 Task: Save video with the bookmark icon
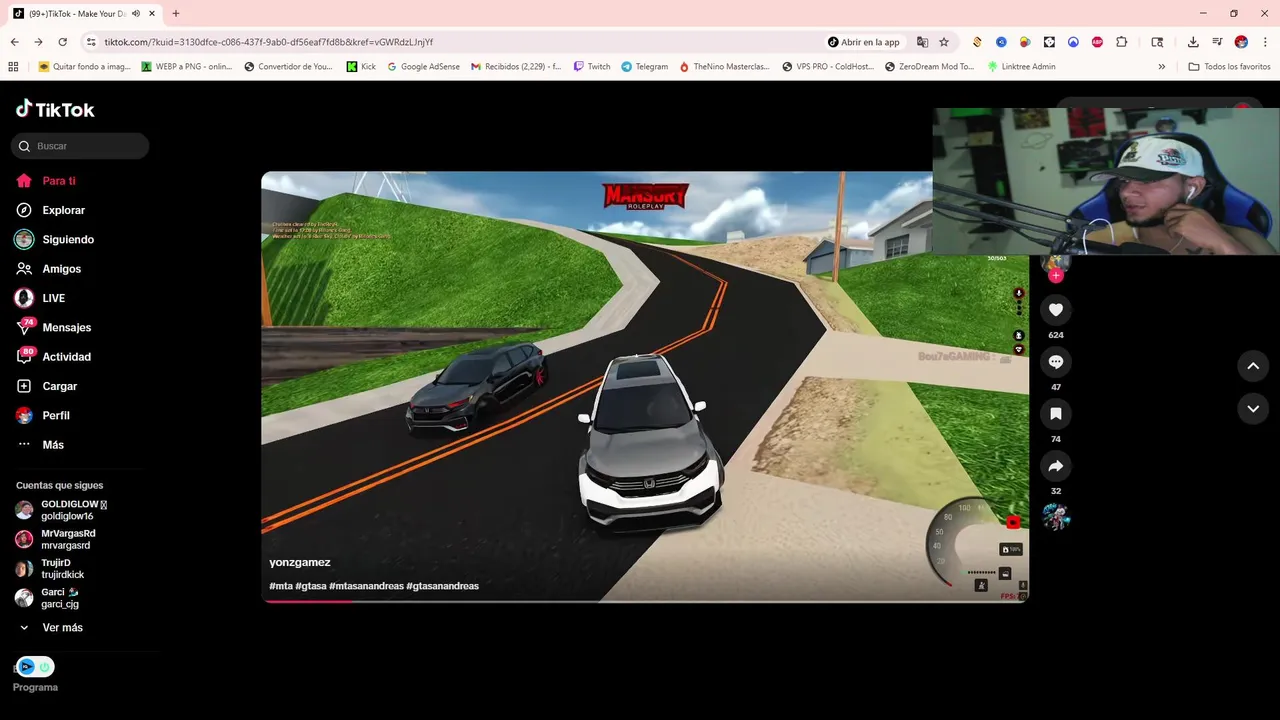(1055, 414)
